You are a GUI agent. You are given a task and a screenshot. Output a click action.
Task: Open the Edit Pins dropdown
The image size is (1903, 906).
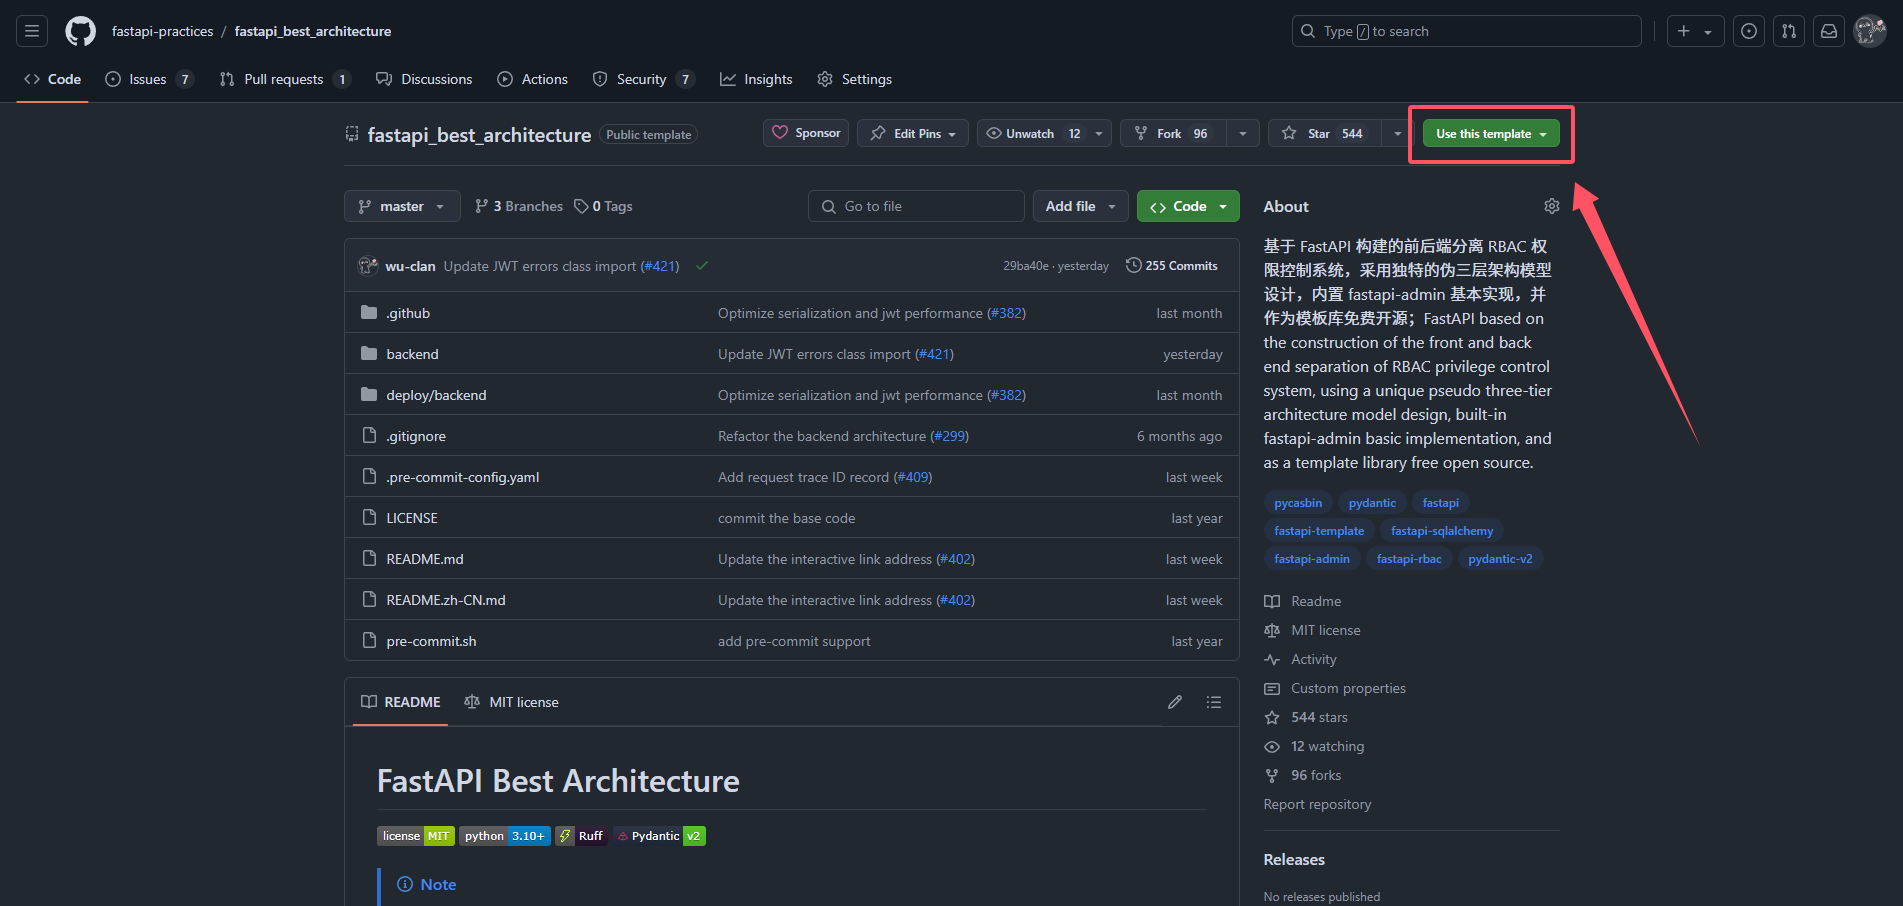(x=913, y=133)
